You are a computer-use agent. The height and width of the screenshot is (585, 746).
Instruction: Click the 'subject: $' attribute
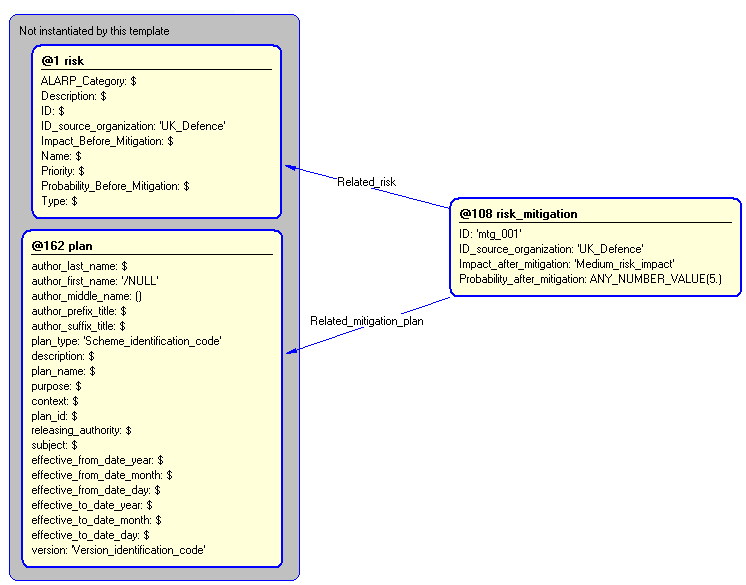click(55, 445)
